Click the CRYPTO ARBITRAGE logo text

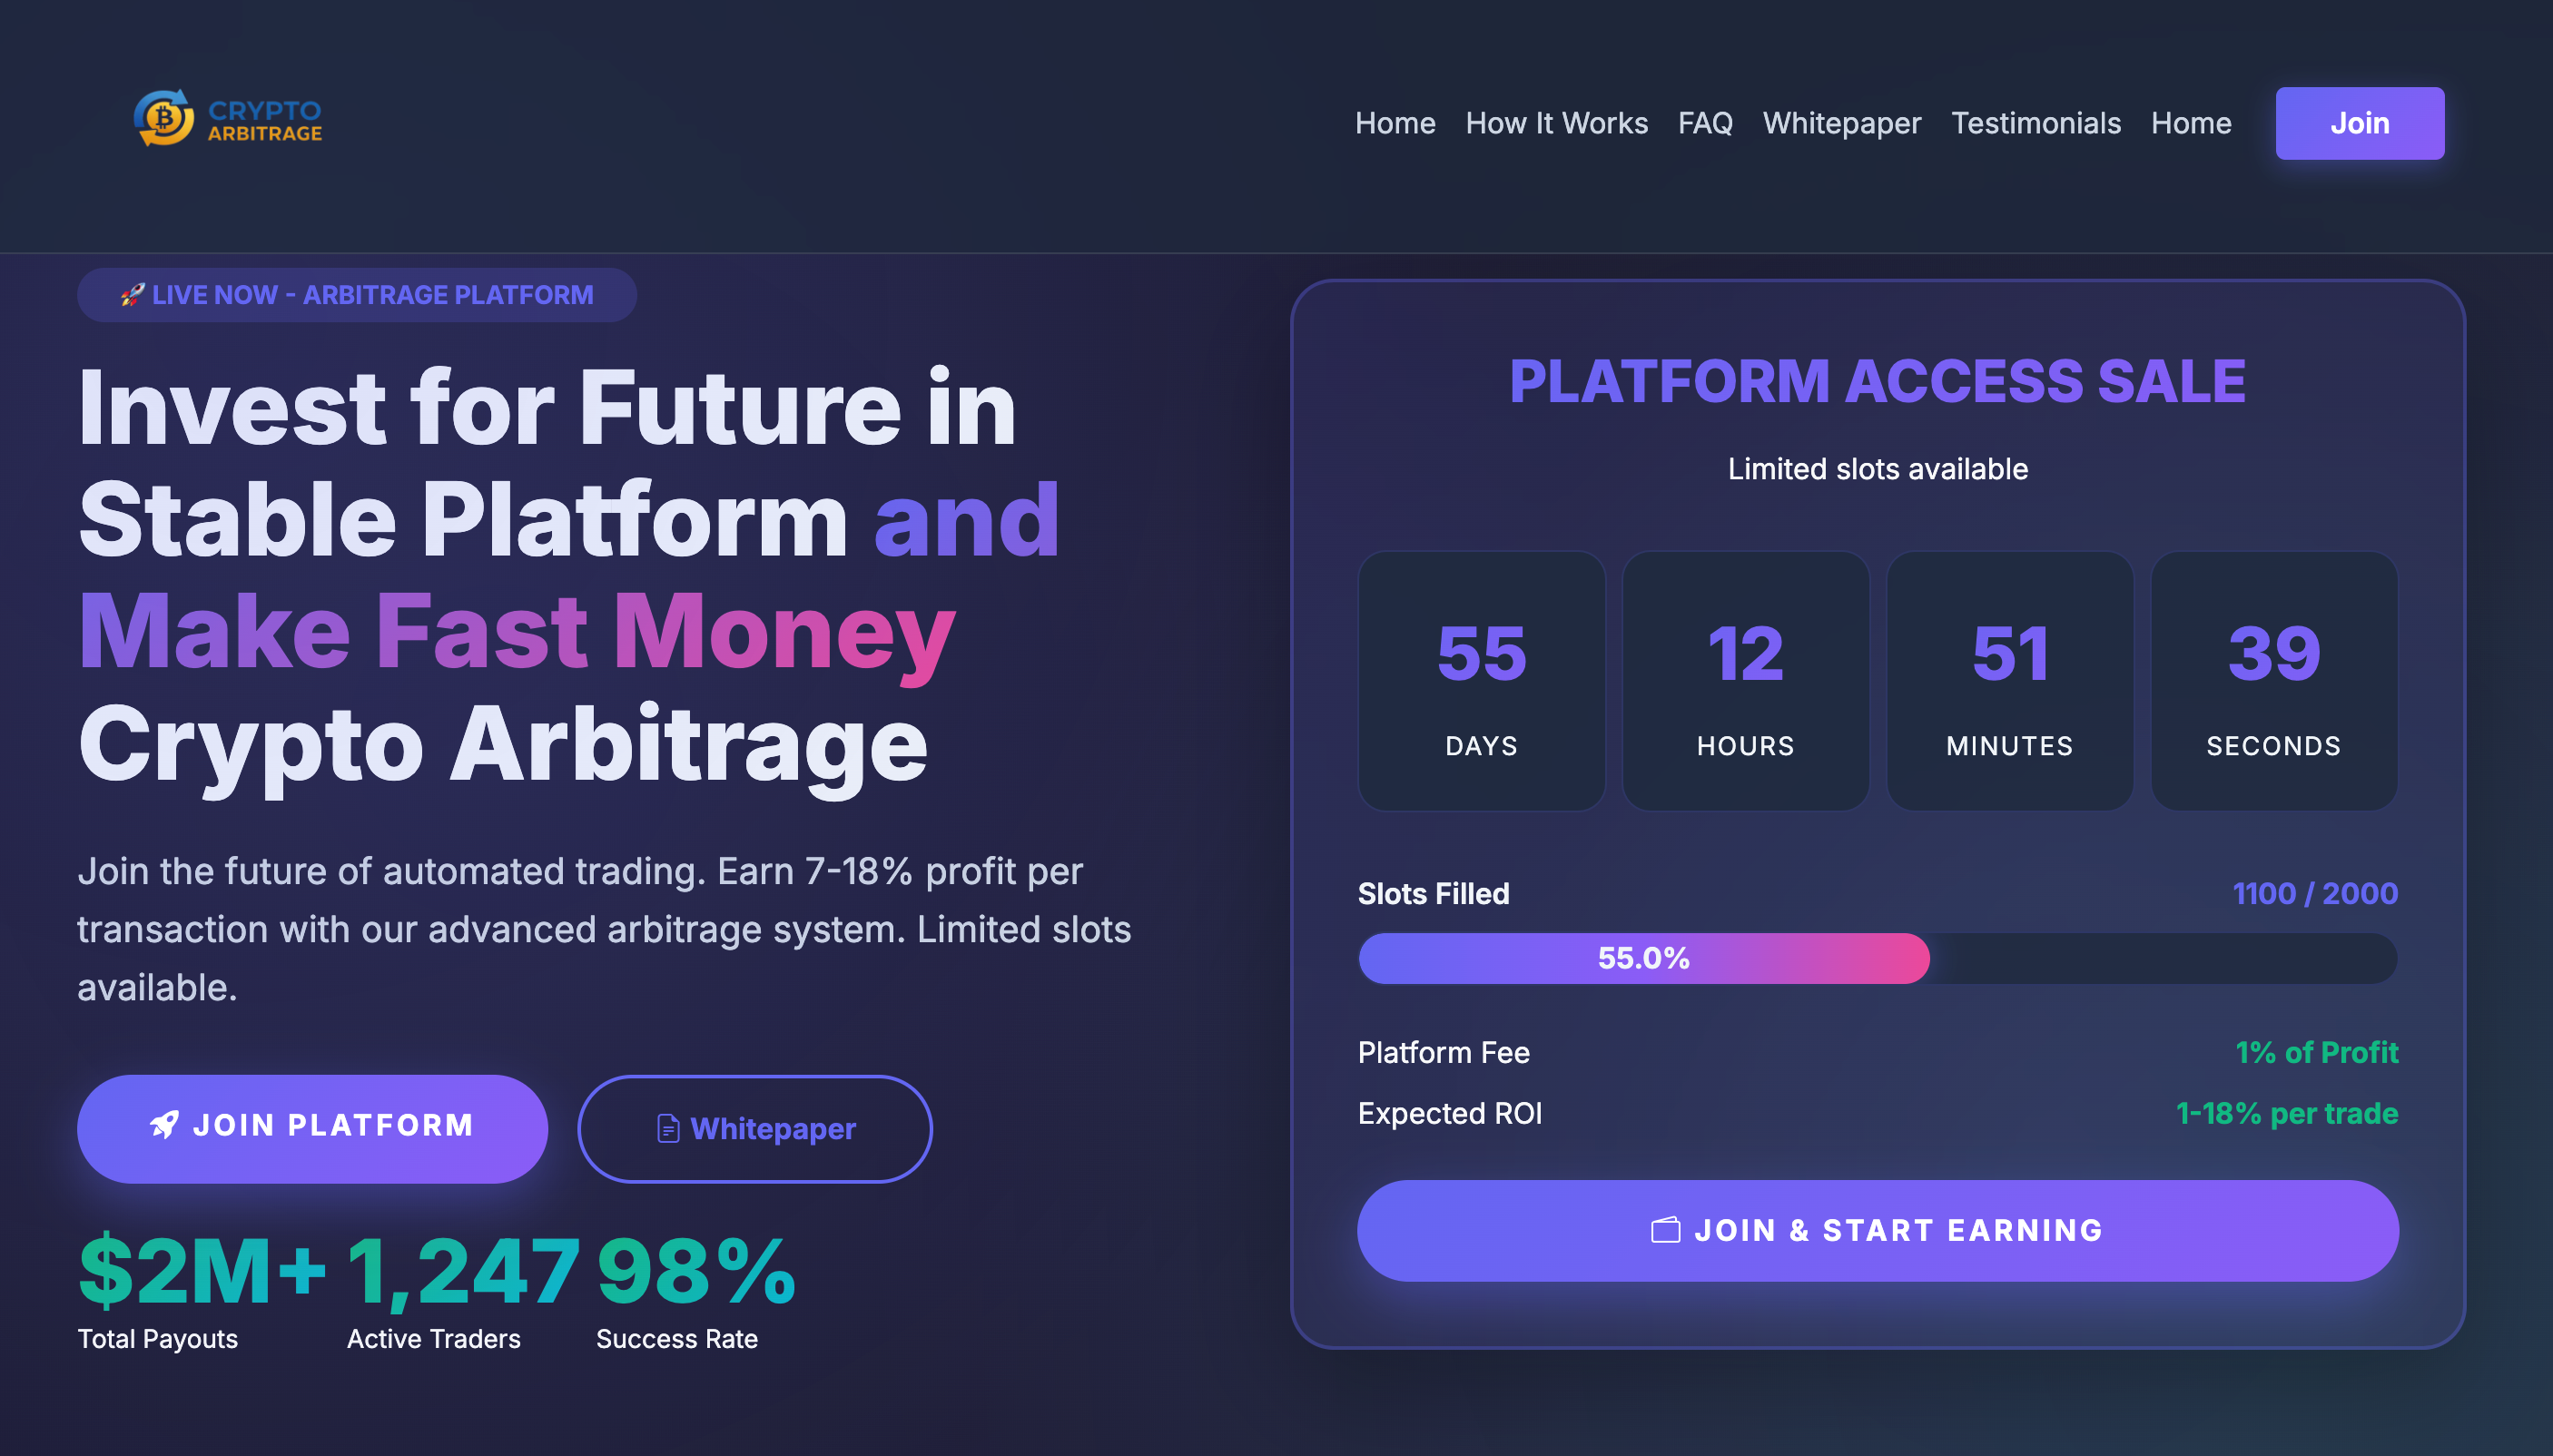point(265,120)
